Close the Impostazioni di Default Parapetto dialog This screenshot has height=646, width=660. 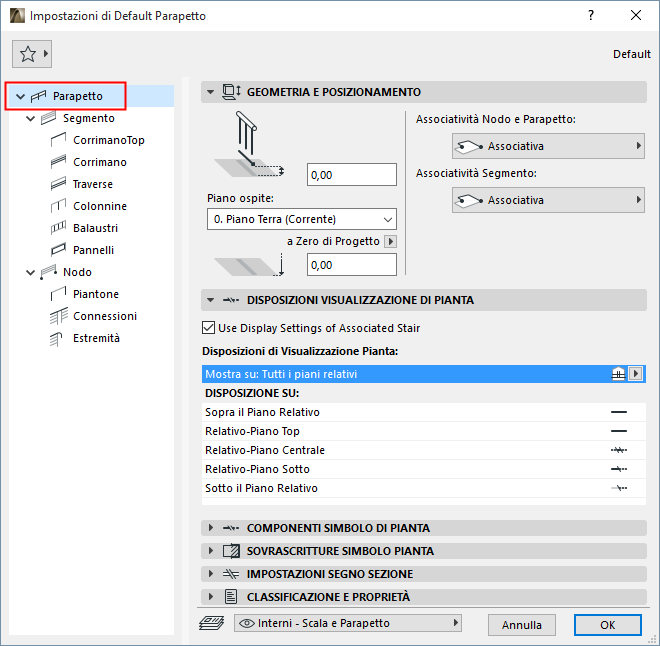pos(636,16)
